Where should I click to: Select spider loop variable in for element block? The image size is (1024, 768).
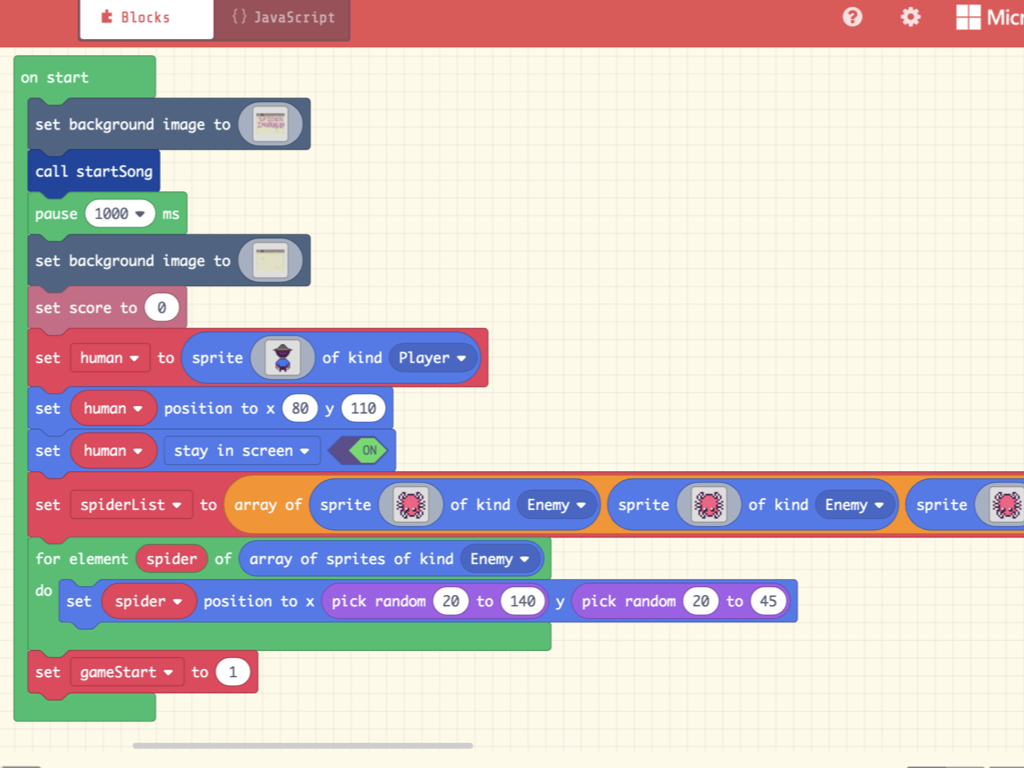tap(171, 559)
